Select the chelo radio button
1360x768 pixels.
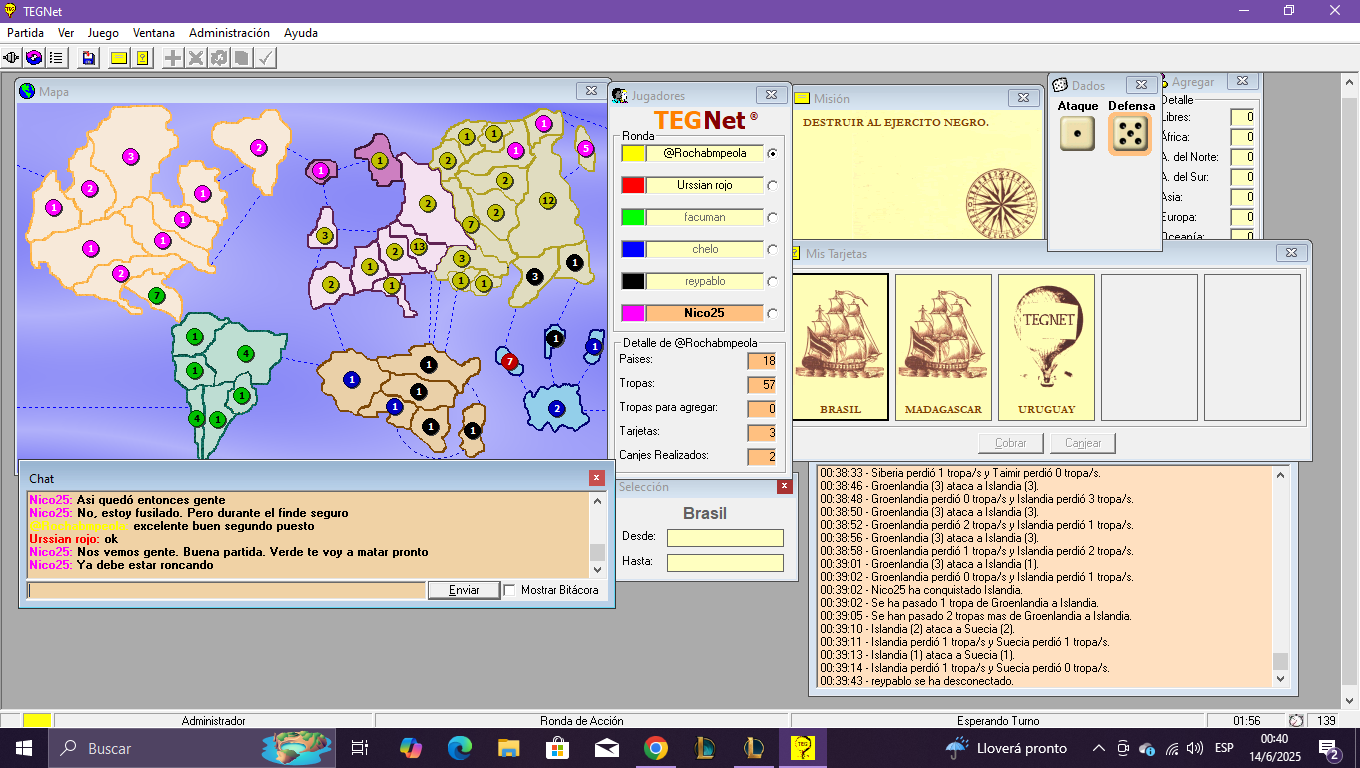point(772,250)
